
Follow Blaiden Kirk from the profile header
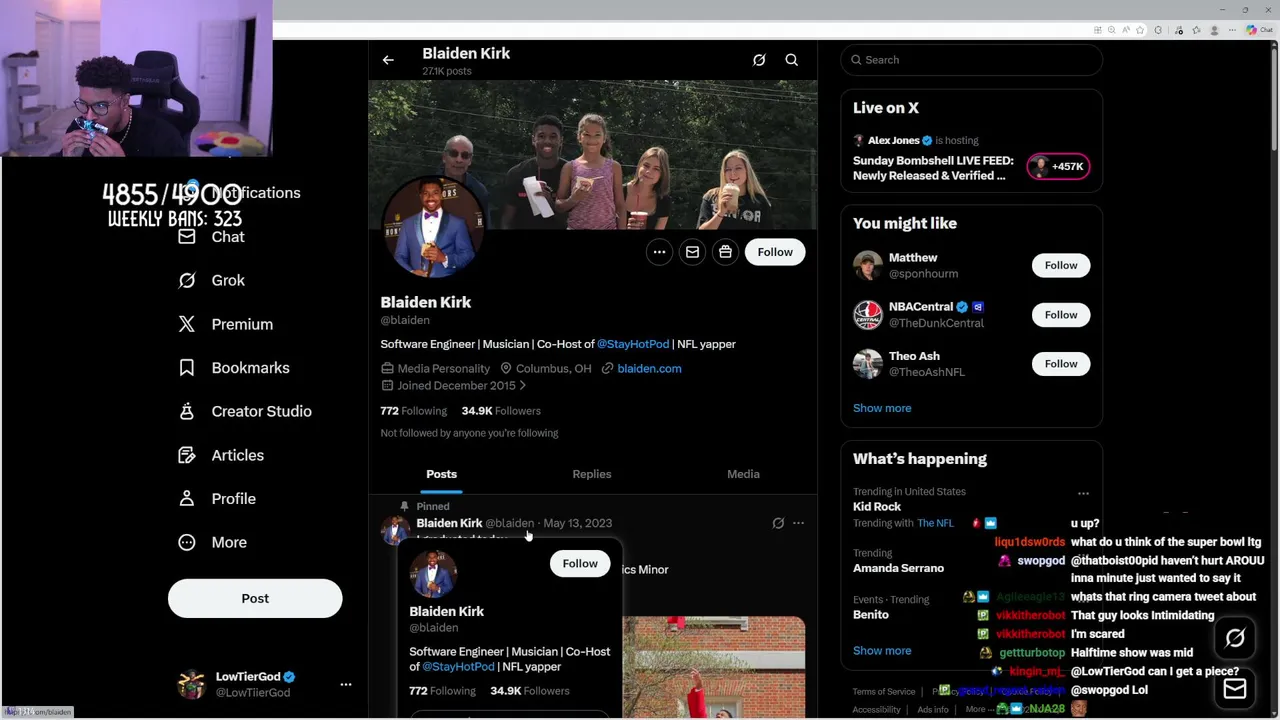(775, 252)
